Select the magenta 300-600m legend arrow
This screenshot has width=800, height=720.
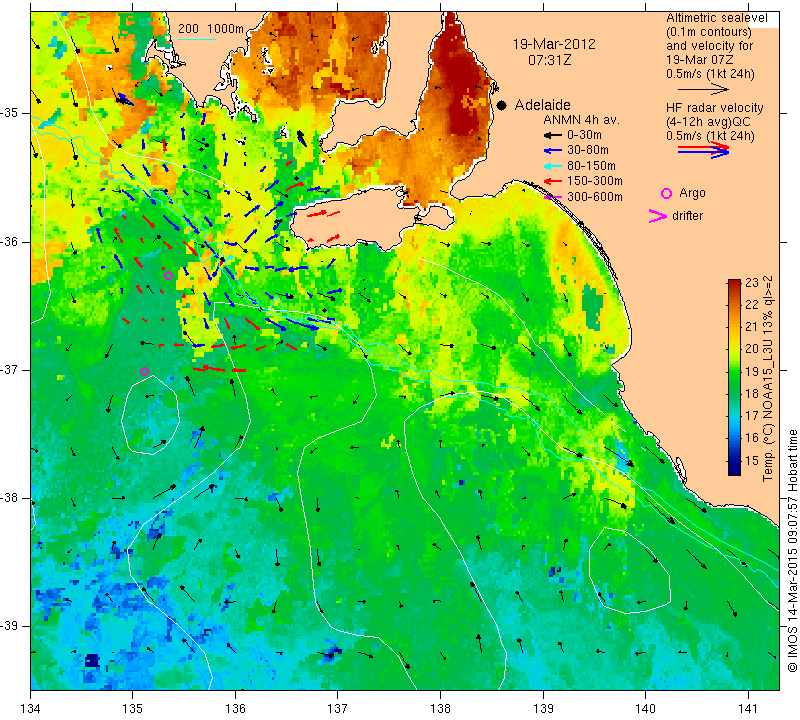click(552, 197)
